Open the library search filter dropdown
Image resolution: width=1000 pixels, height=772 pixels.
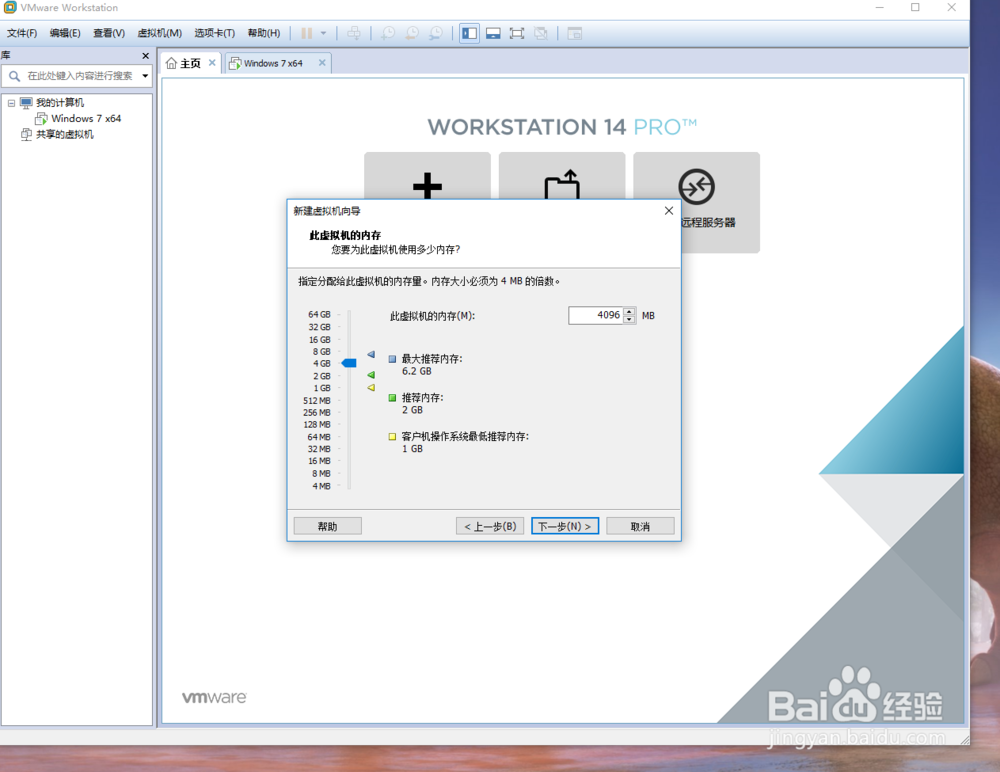pos(145,76)
